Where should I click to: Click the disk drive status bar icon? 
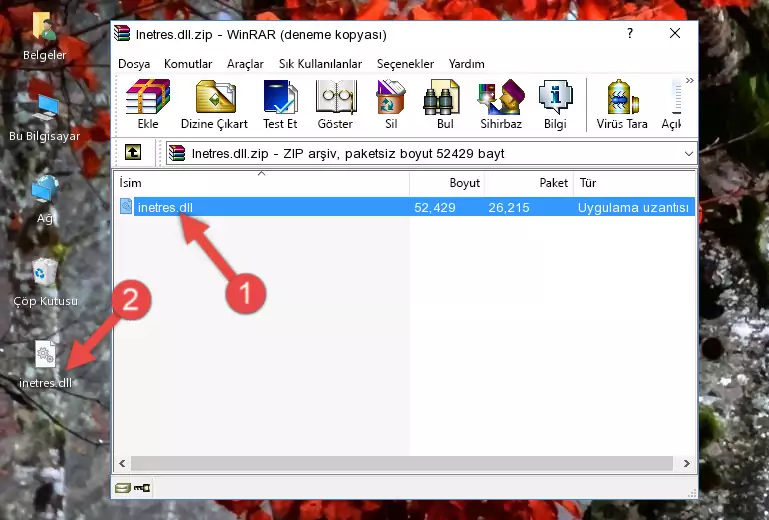point(123,488)
